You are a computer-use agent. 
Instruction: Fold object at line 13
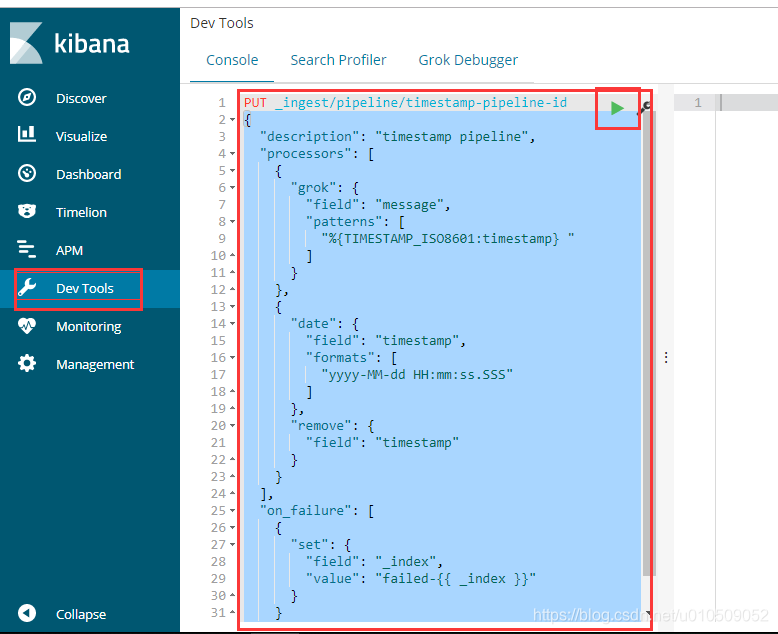click(232, 307)
